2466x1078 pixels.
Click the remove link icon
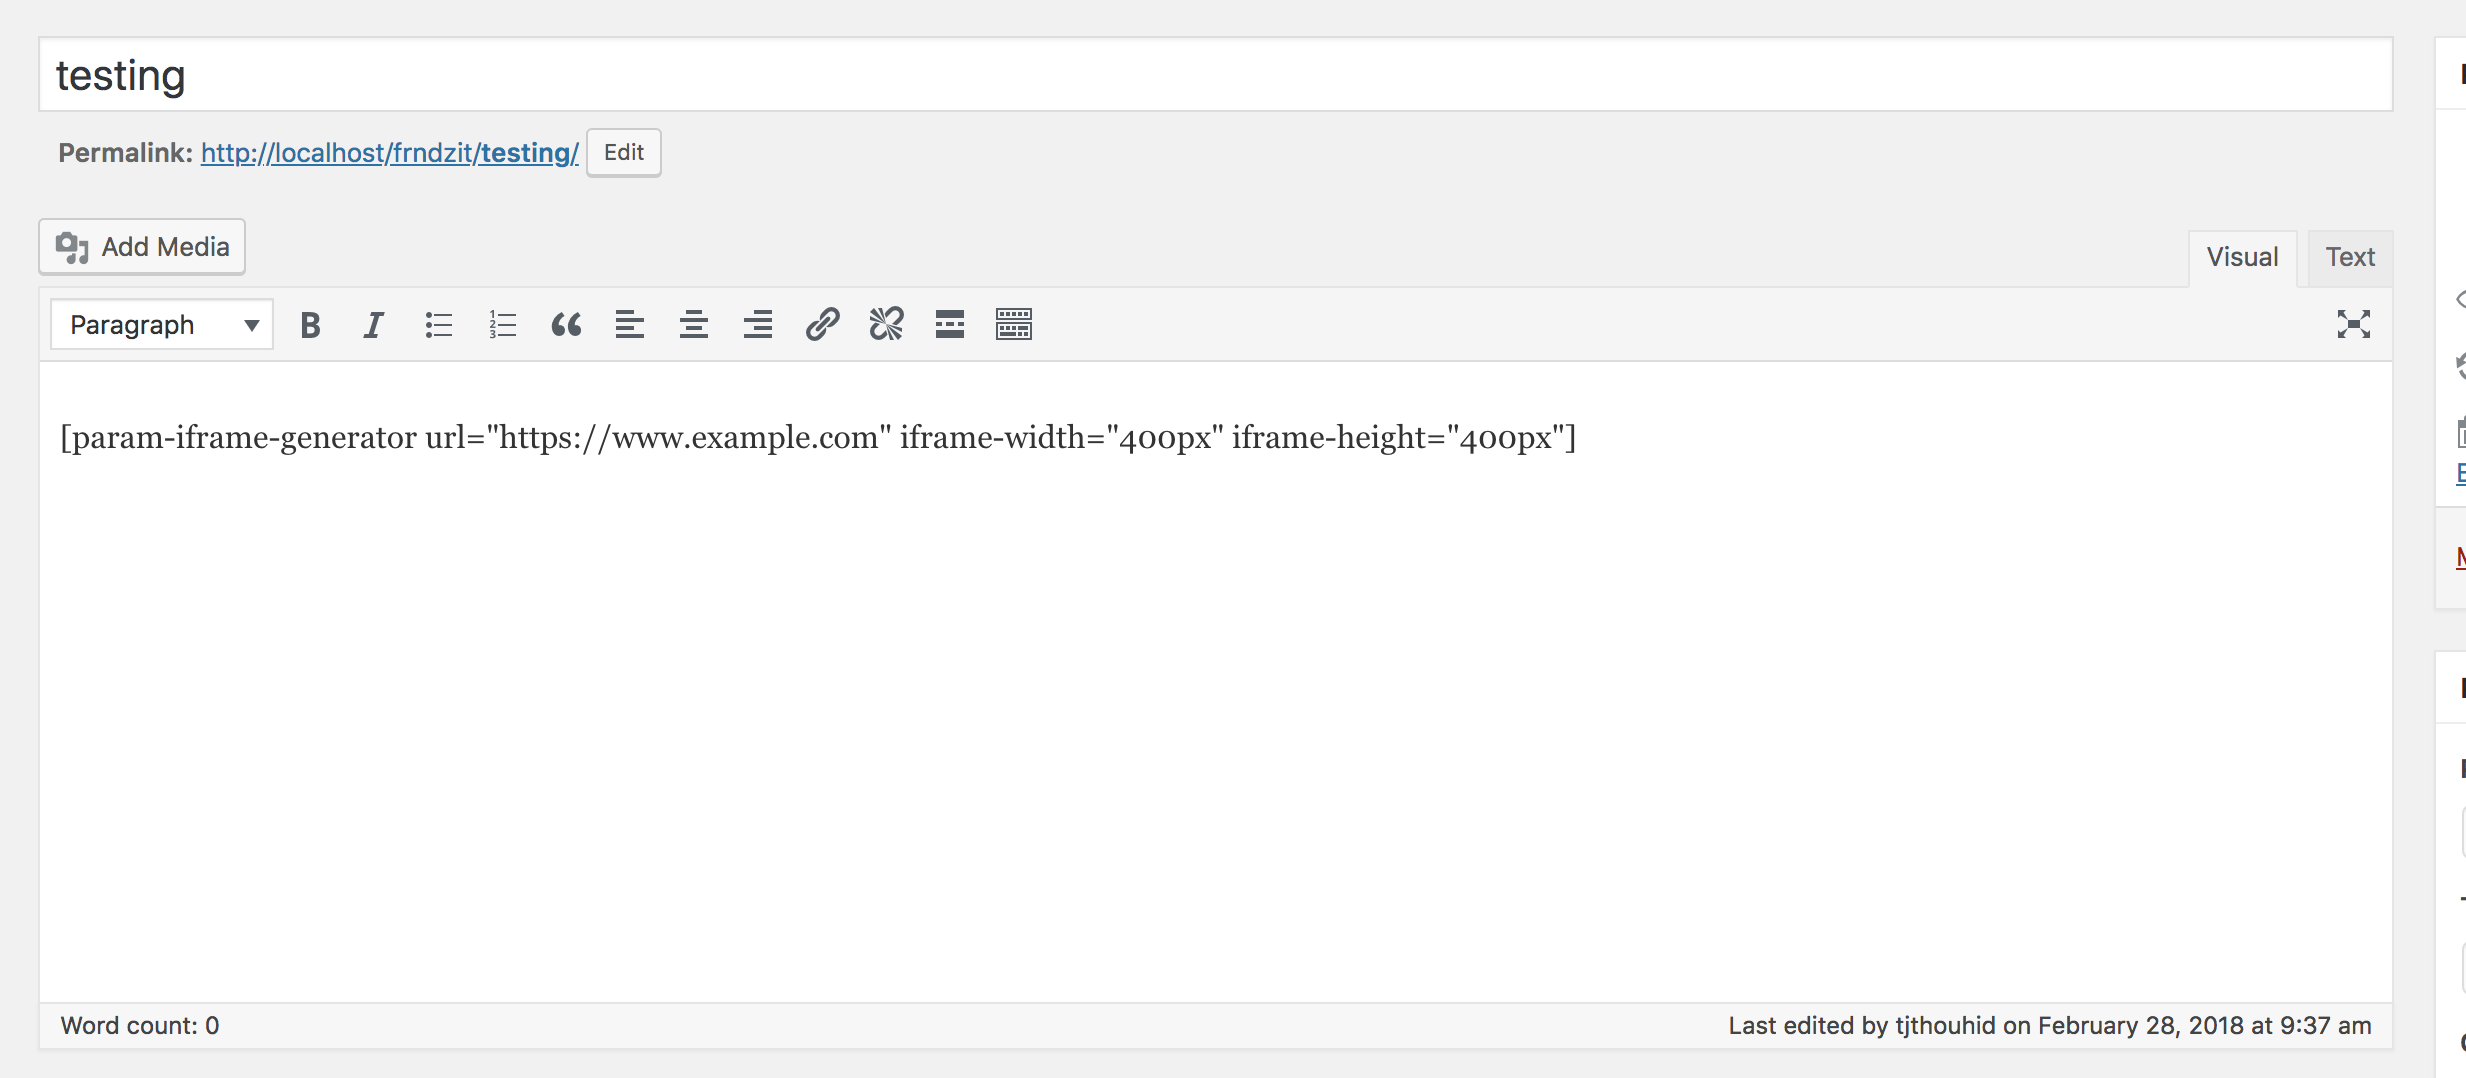[x=886, y=325]
